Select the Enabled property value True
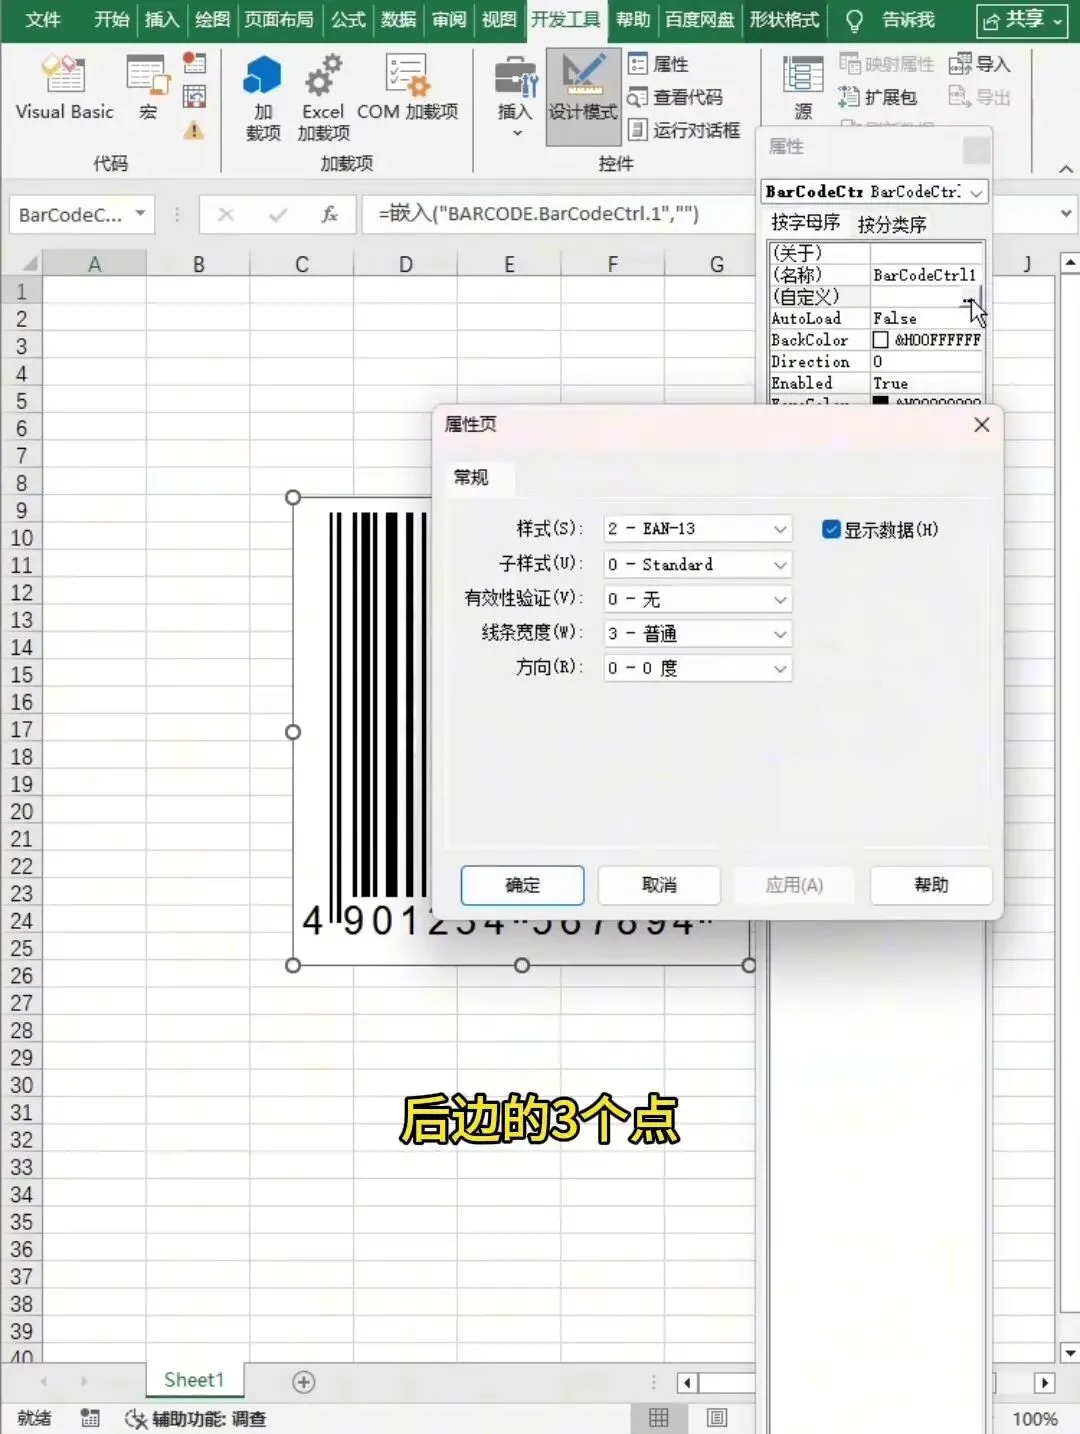1080x1434 pixels. (891, 384)
